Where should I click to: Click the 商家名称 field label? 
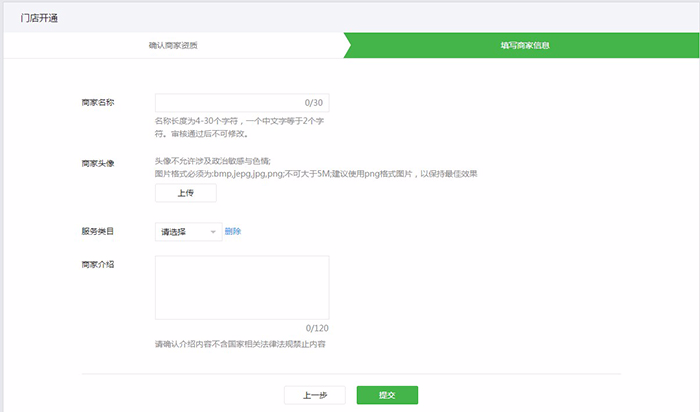pos(98,102)
